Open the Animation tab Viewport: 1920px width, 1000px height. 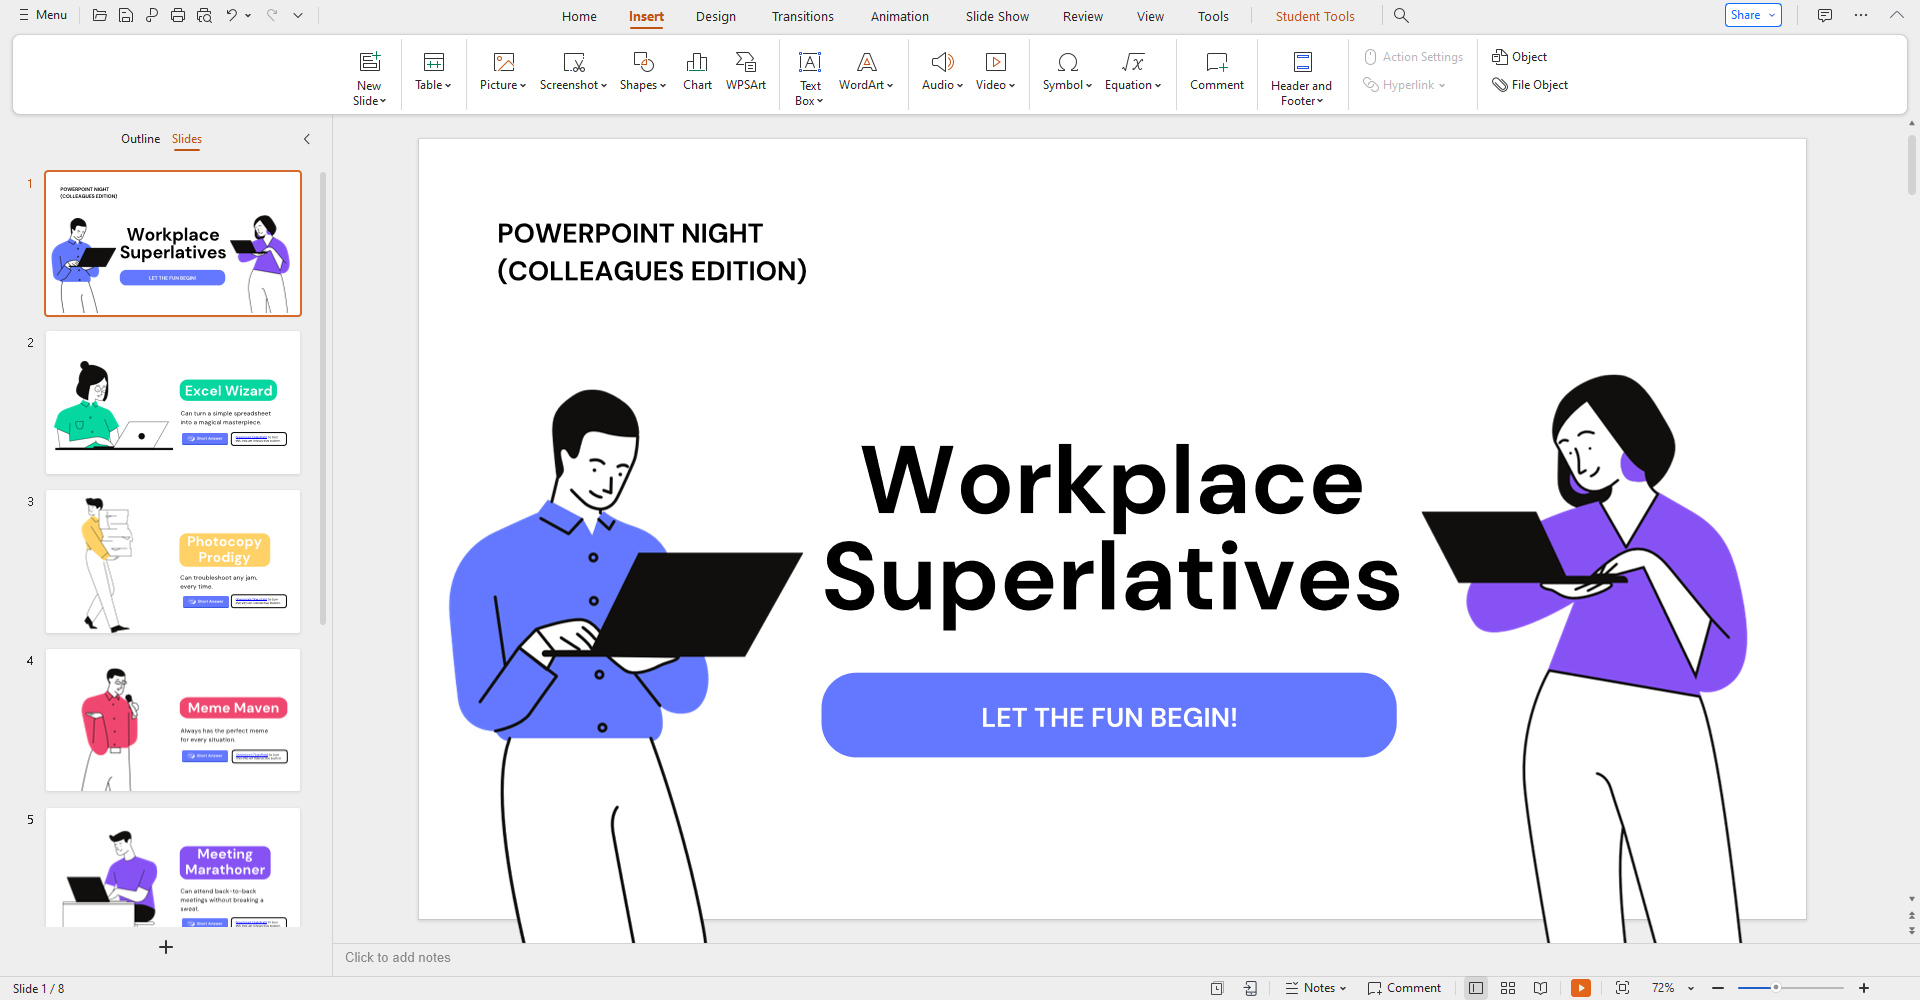(x=900, y=16)
